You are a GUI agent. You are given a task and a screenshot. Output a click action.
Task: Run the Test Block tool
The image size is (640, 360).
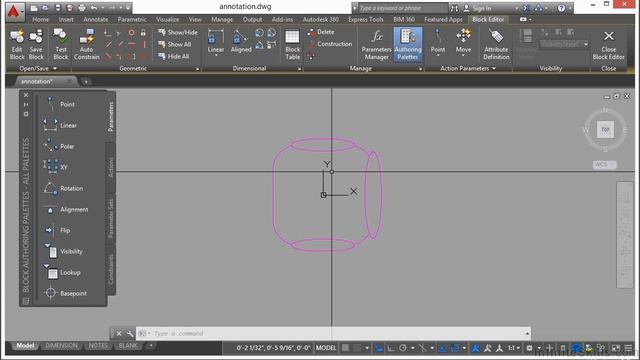point(61,44)
